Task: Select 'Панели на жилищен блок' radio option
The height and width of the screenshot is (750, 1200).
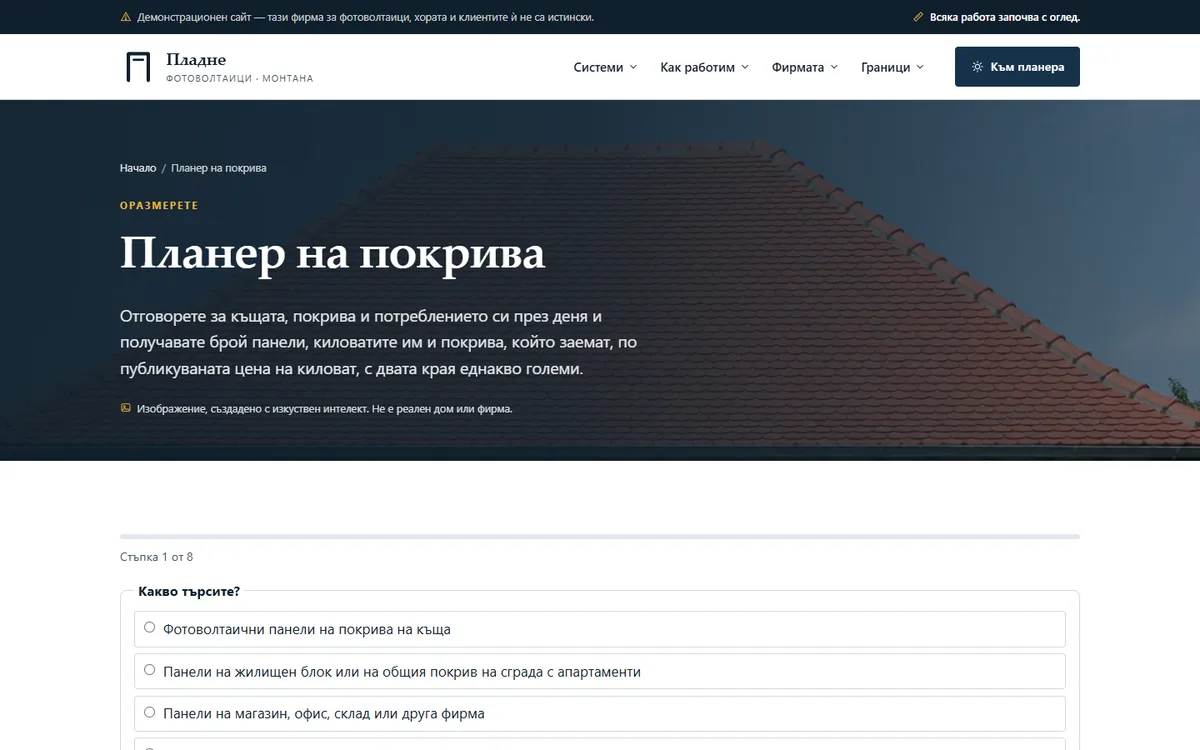Action: point(150,670)
